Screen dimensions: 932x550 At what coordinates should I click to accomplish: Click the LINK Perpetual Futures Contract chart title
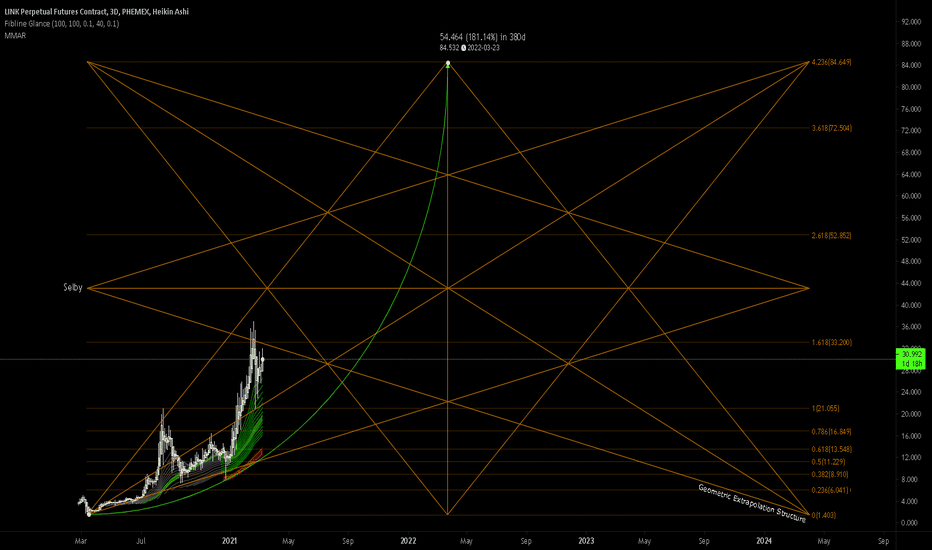coord(96,12)
